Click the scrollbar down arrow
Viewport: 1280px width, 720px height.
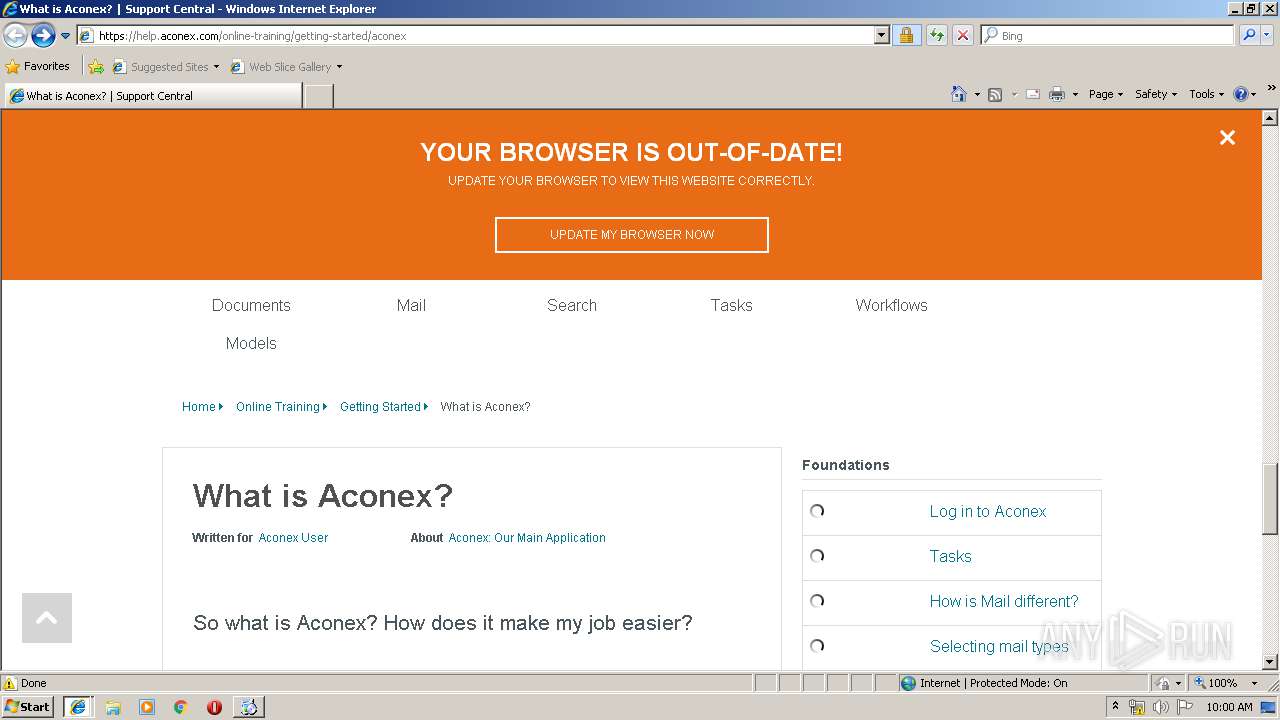coord(1270,662)
